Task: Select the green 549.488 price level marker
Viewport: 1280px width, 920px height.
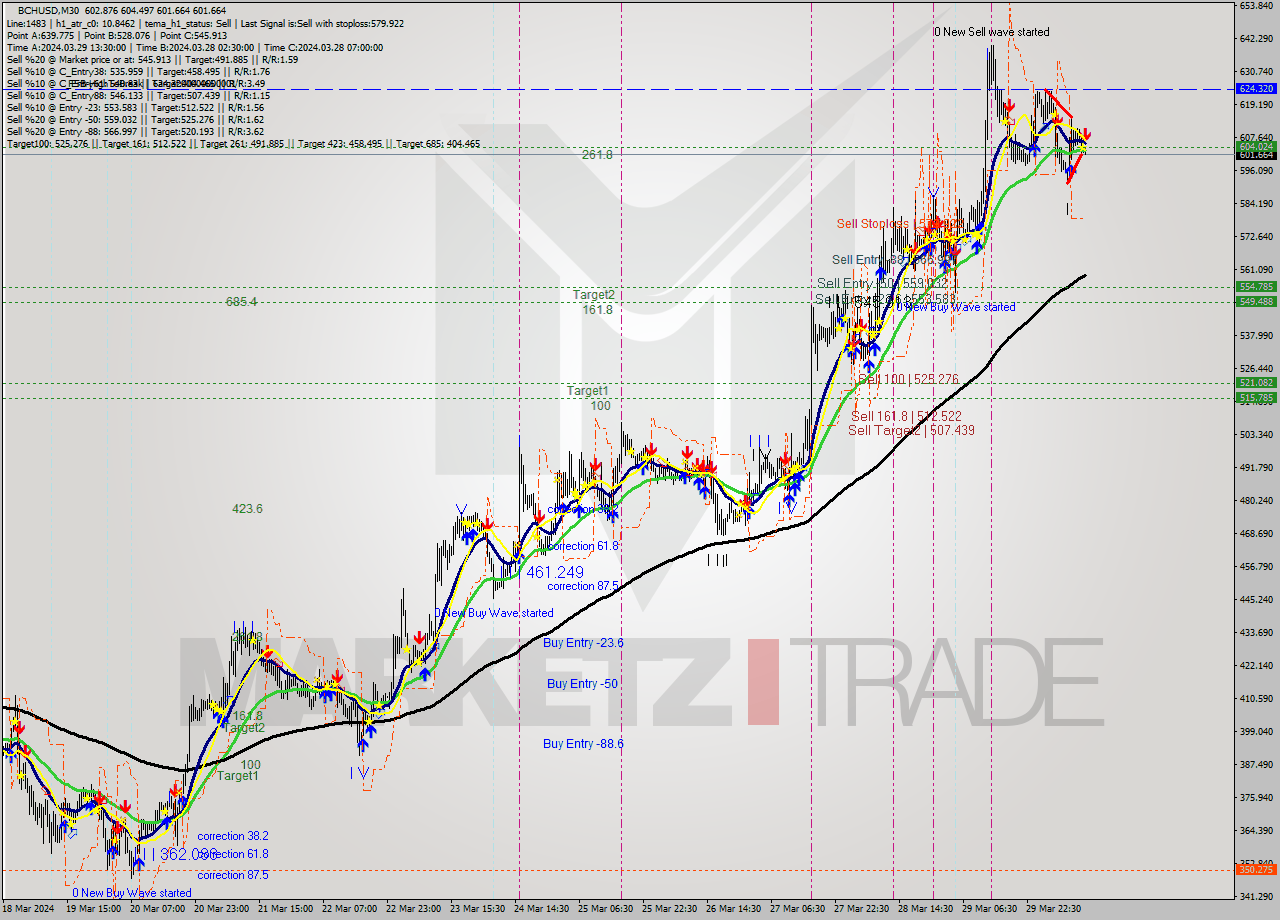Action: (1257, 301)
